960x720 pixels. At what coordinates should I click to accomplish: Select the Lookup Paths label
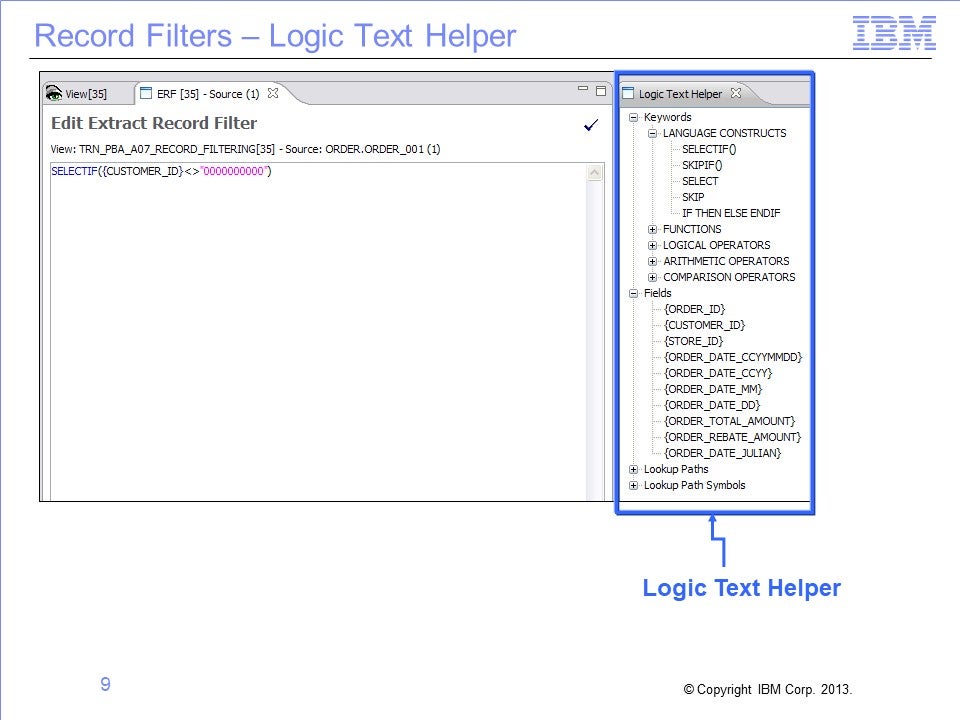pyautogui.click(x=676, y=469)
